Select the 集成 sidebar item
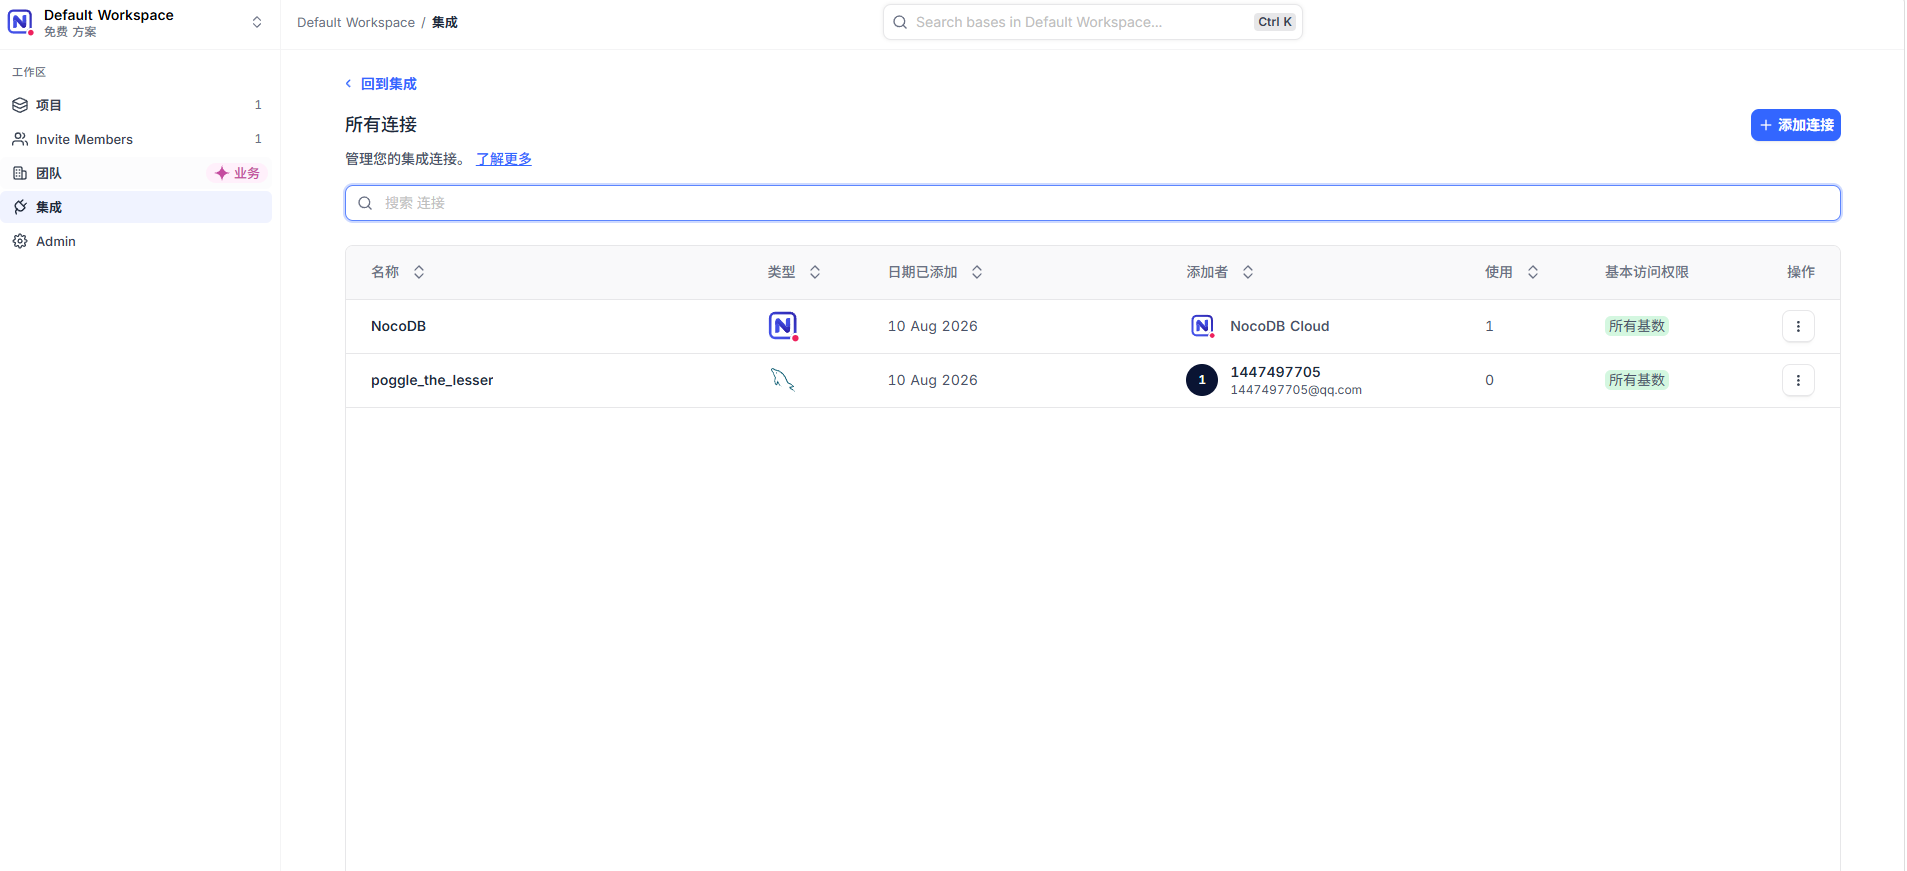Screen dimensions: 1907x871 coord(136,207)
